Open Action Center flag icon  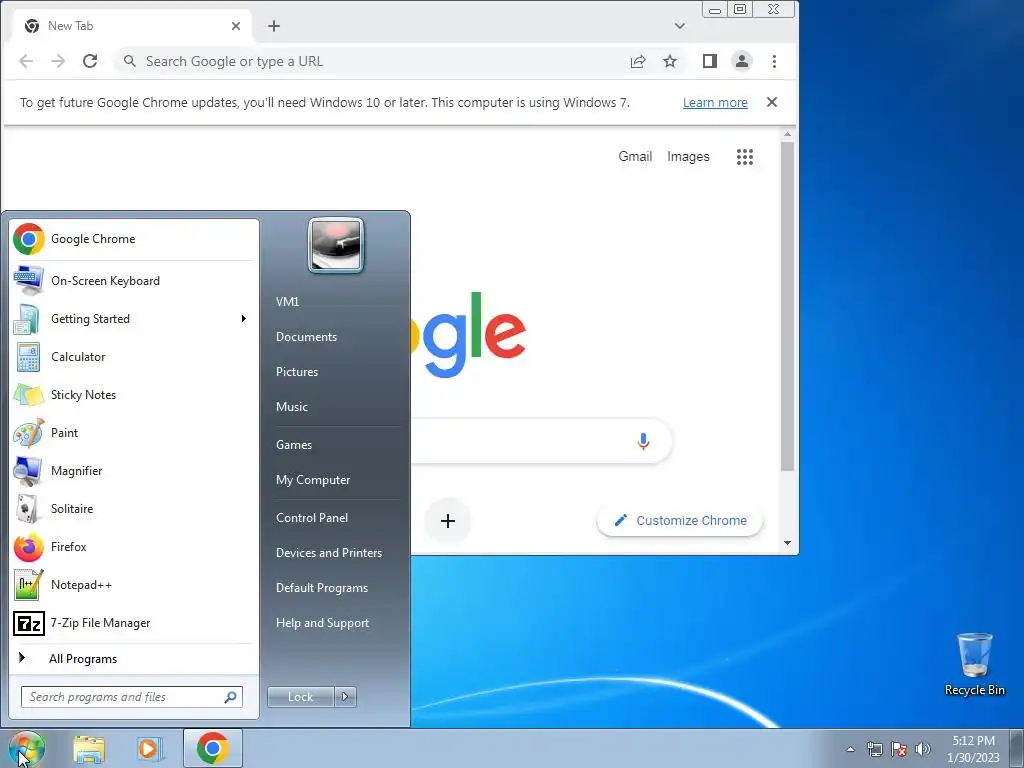coord(899,749)
